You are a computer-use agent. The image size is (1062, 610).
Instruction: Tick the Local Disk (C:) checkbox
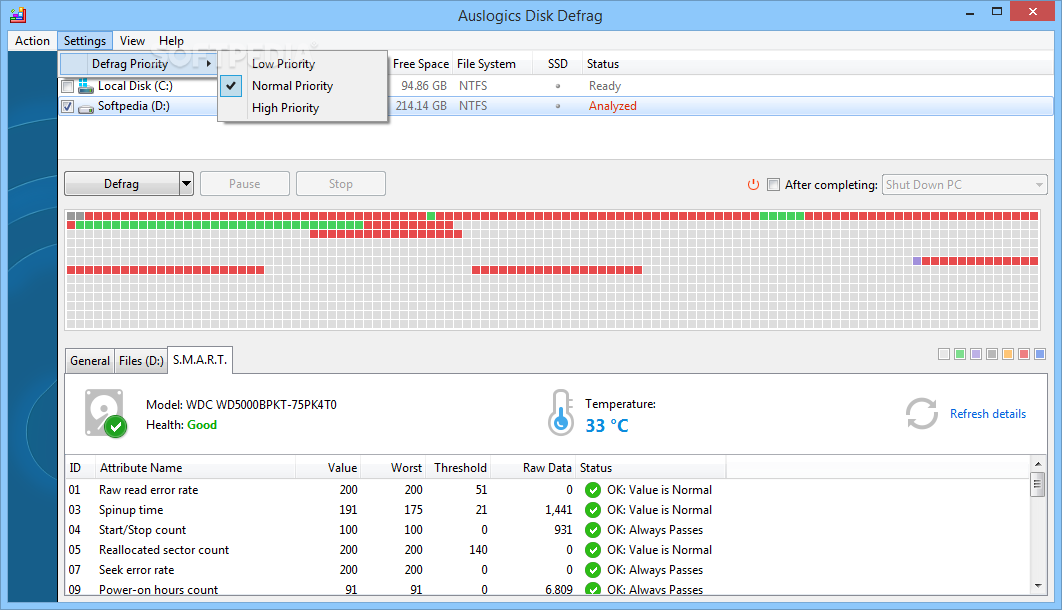68,87
